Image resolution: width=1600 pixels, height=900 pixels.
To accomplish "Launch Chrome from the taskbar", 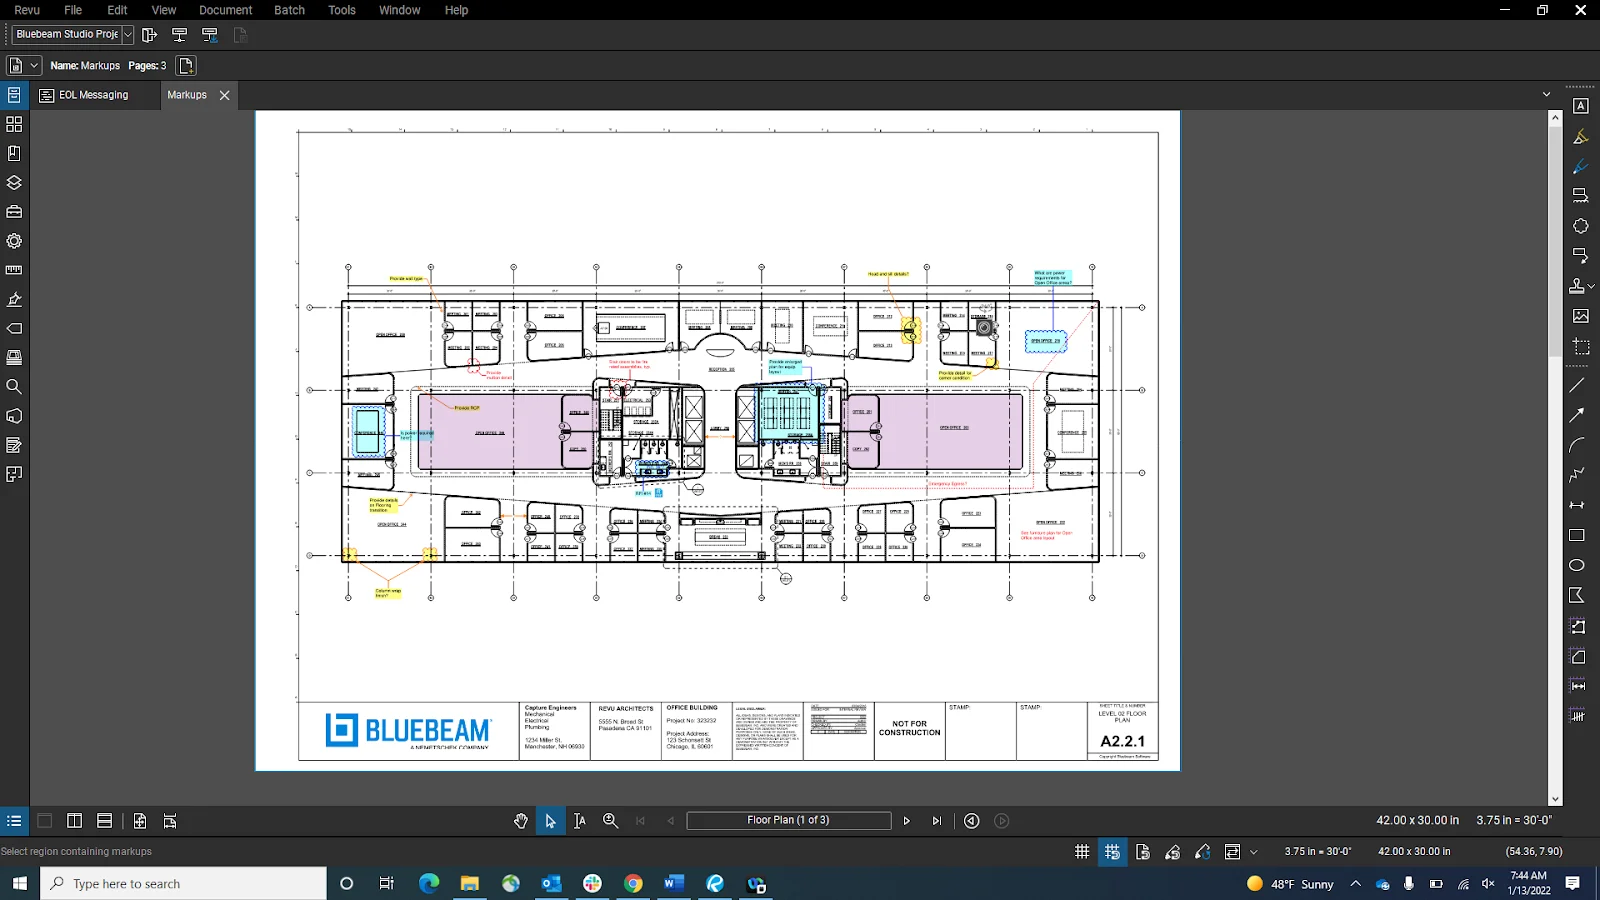I will pyautogui.click(x=634, y=884).
